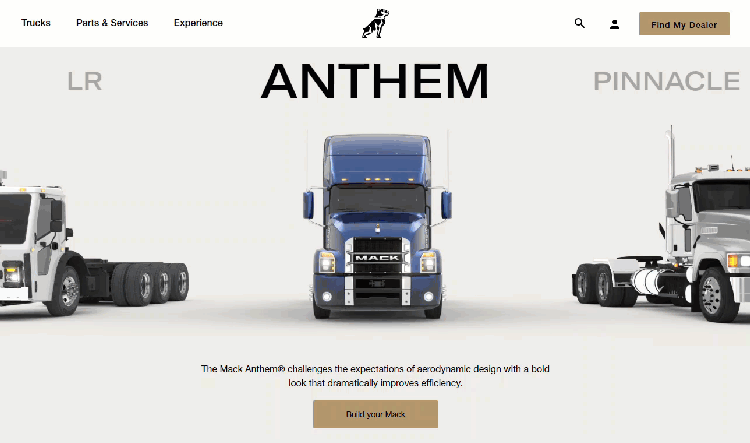Click the Mack bulldog logo
This screenshot has width=750, height=443.
tap(375, 23)
